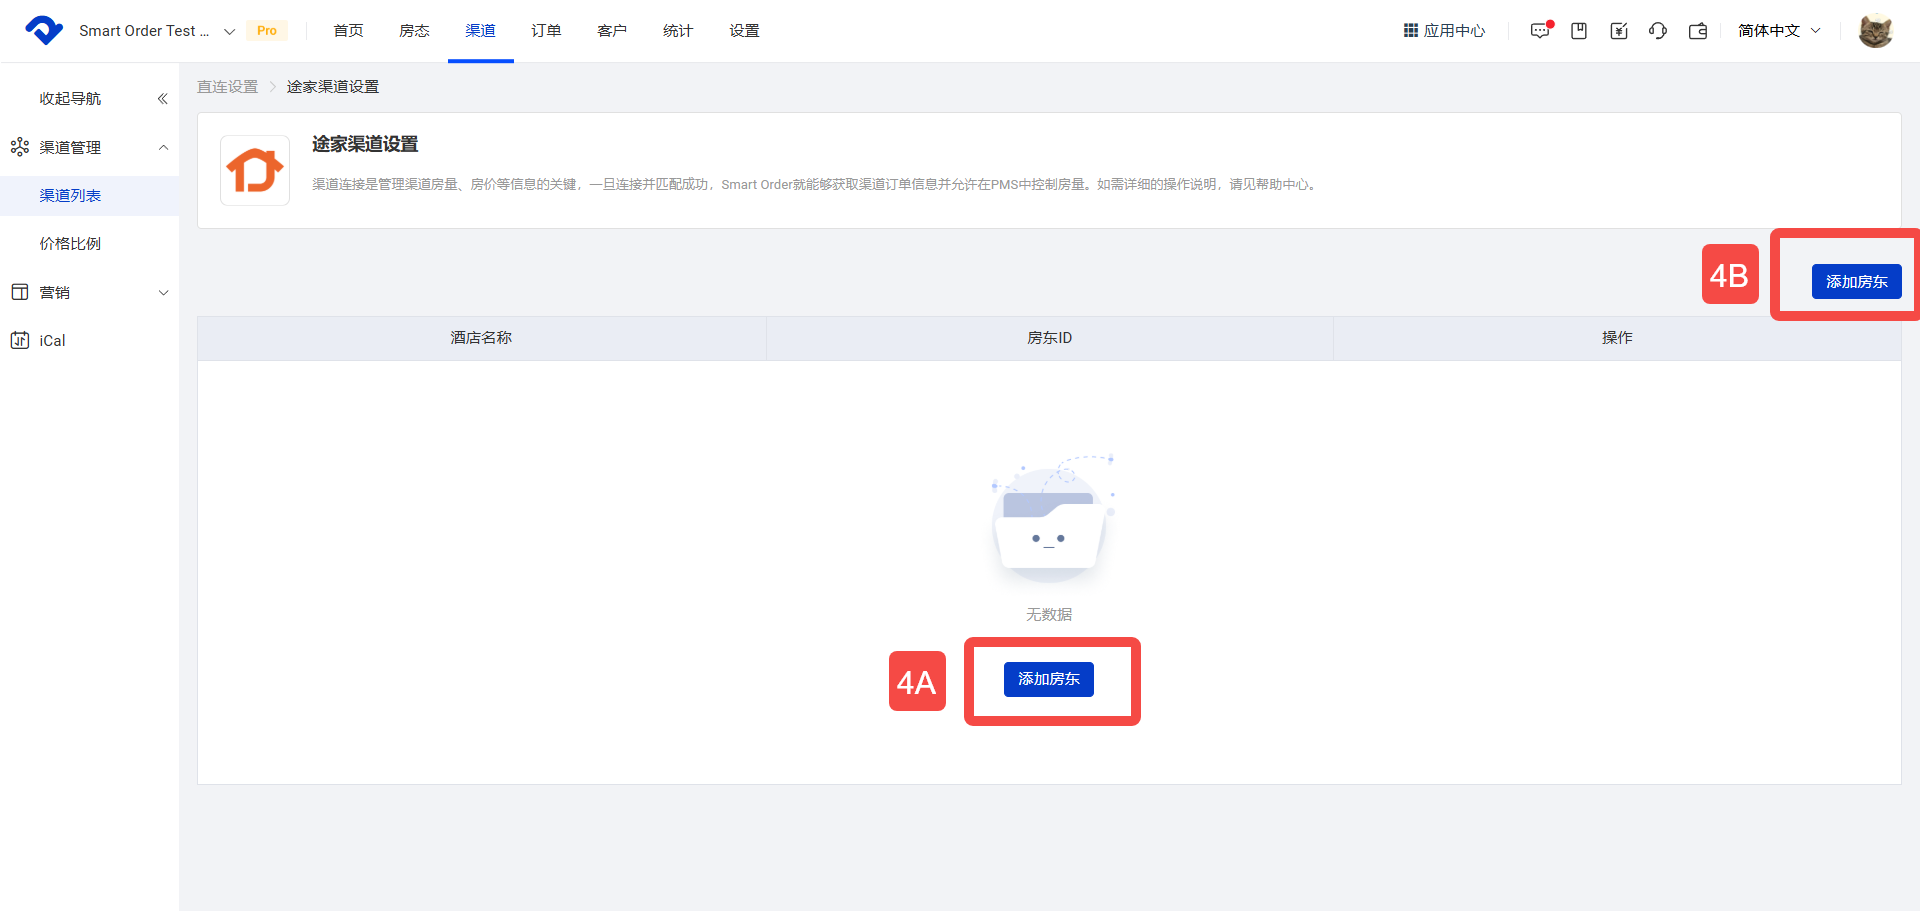Click the headset customer support icon
The width and height of the screenshot is (1920, 911).
coord(1658,31)
